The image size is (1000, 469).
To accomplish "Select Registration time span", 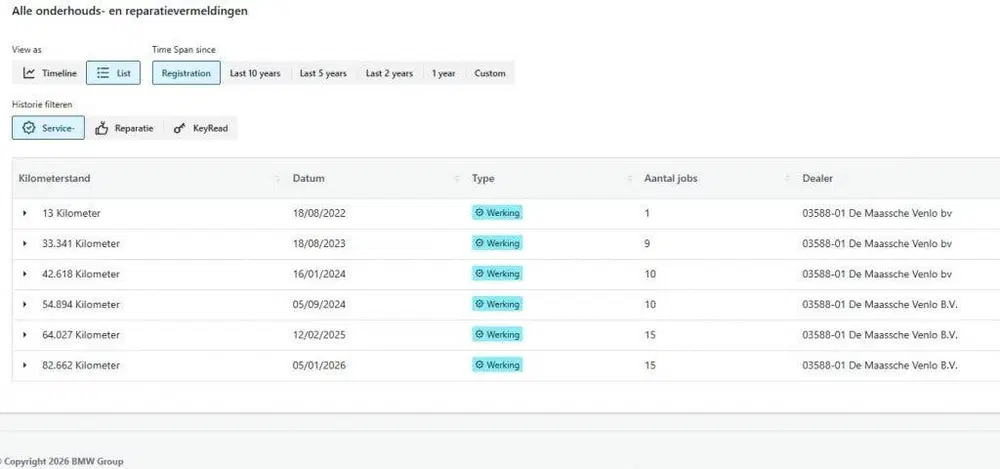I will tap(186, 73).
